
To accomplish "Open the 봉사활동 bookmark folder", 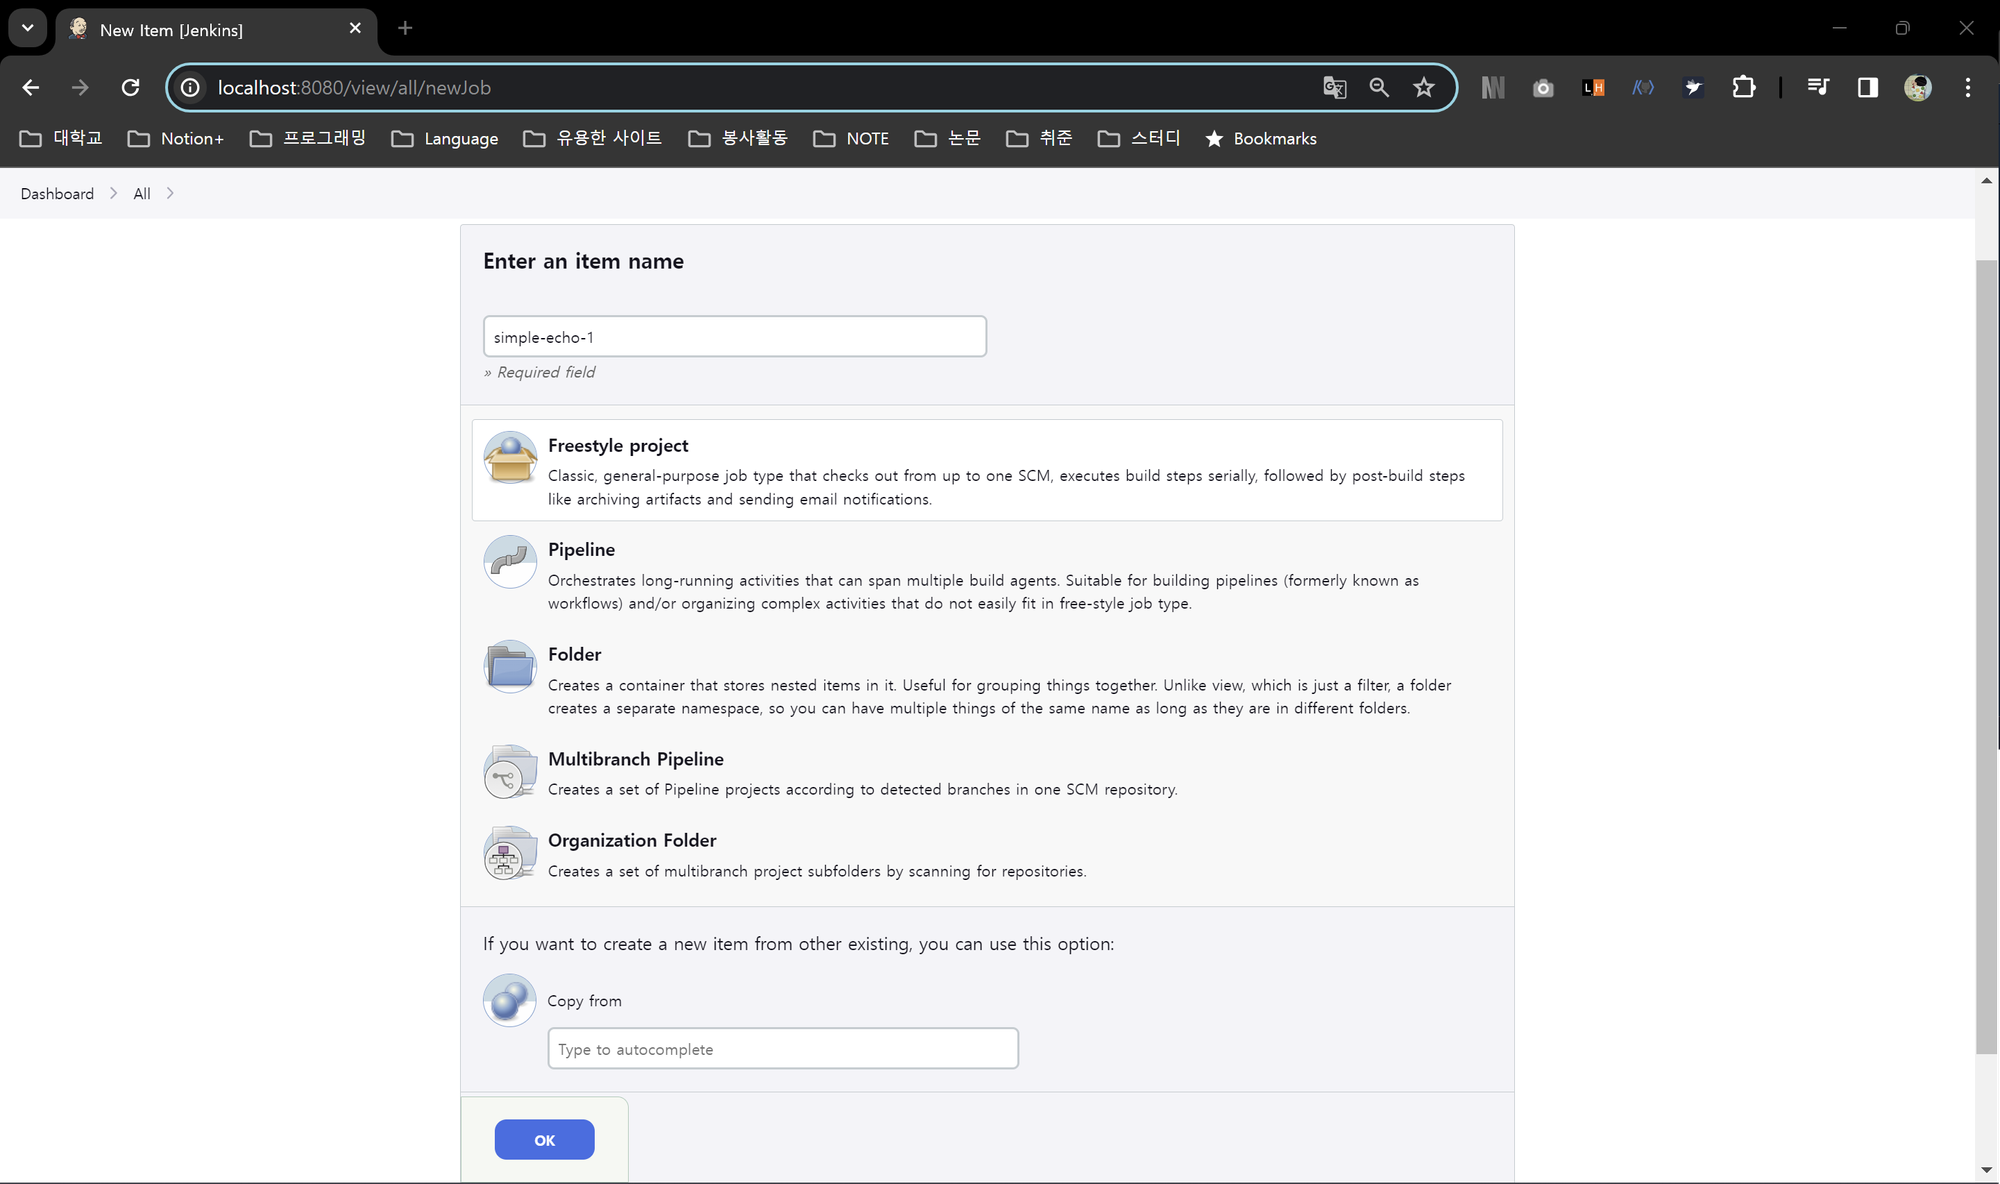I will (x=738, y=138).
